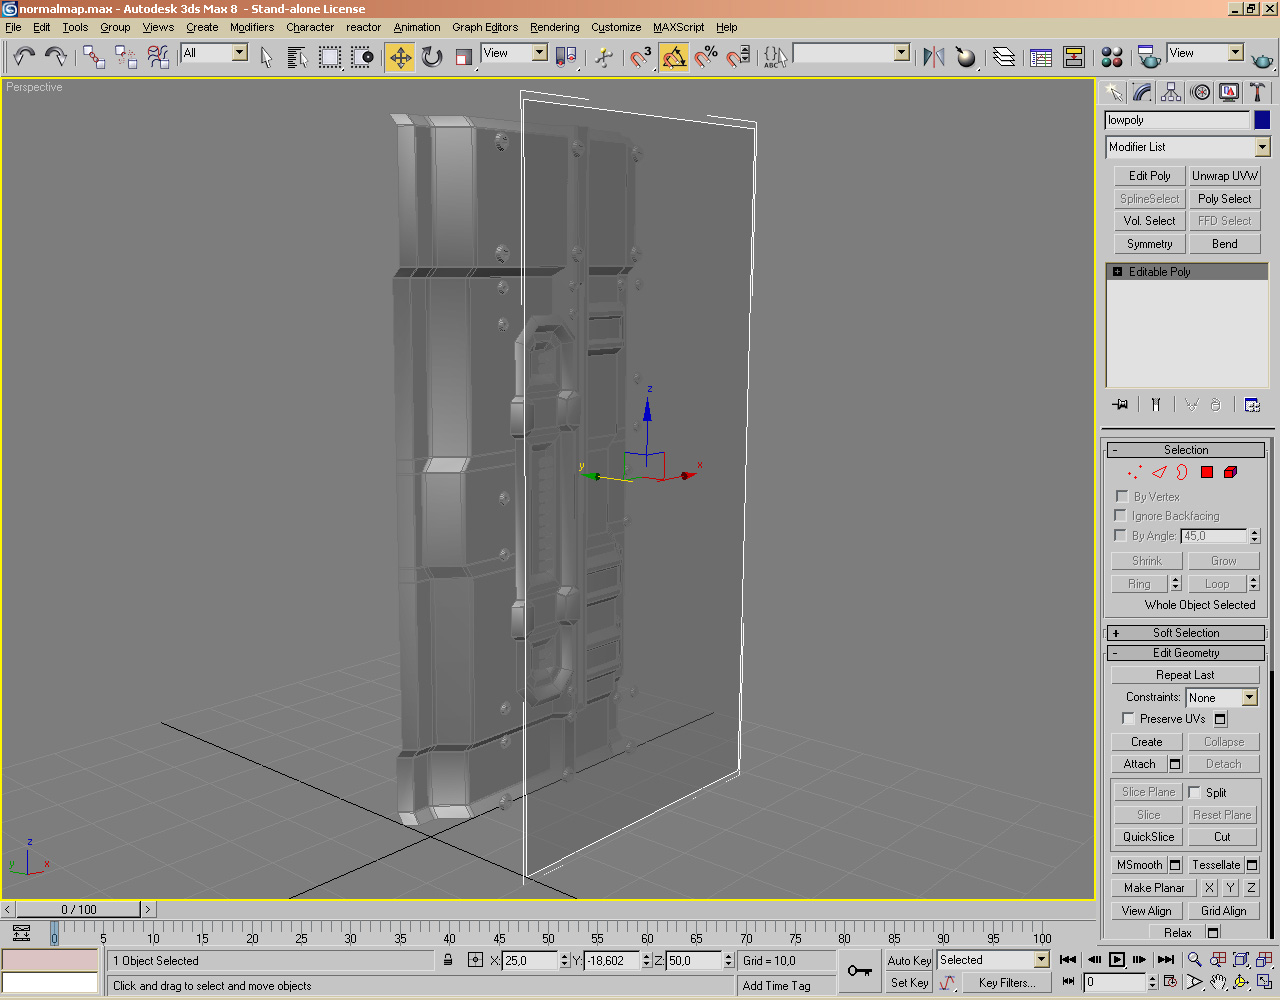The height and width of the screenshot is (1000, 1280).
Task: Select the Pan View hand tool
Action: tap(1218, 982)
